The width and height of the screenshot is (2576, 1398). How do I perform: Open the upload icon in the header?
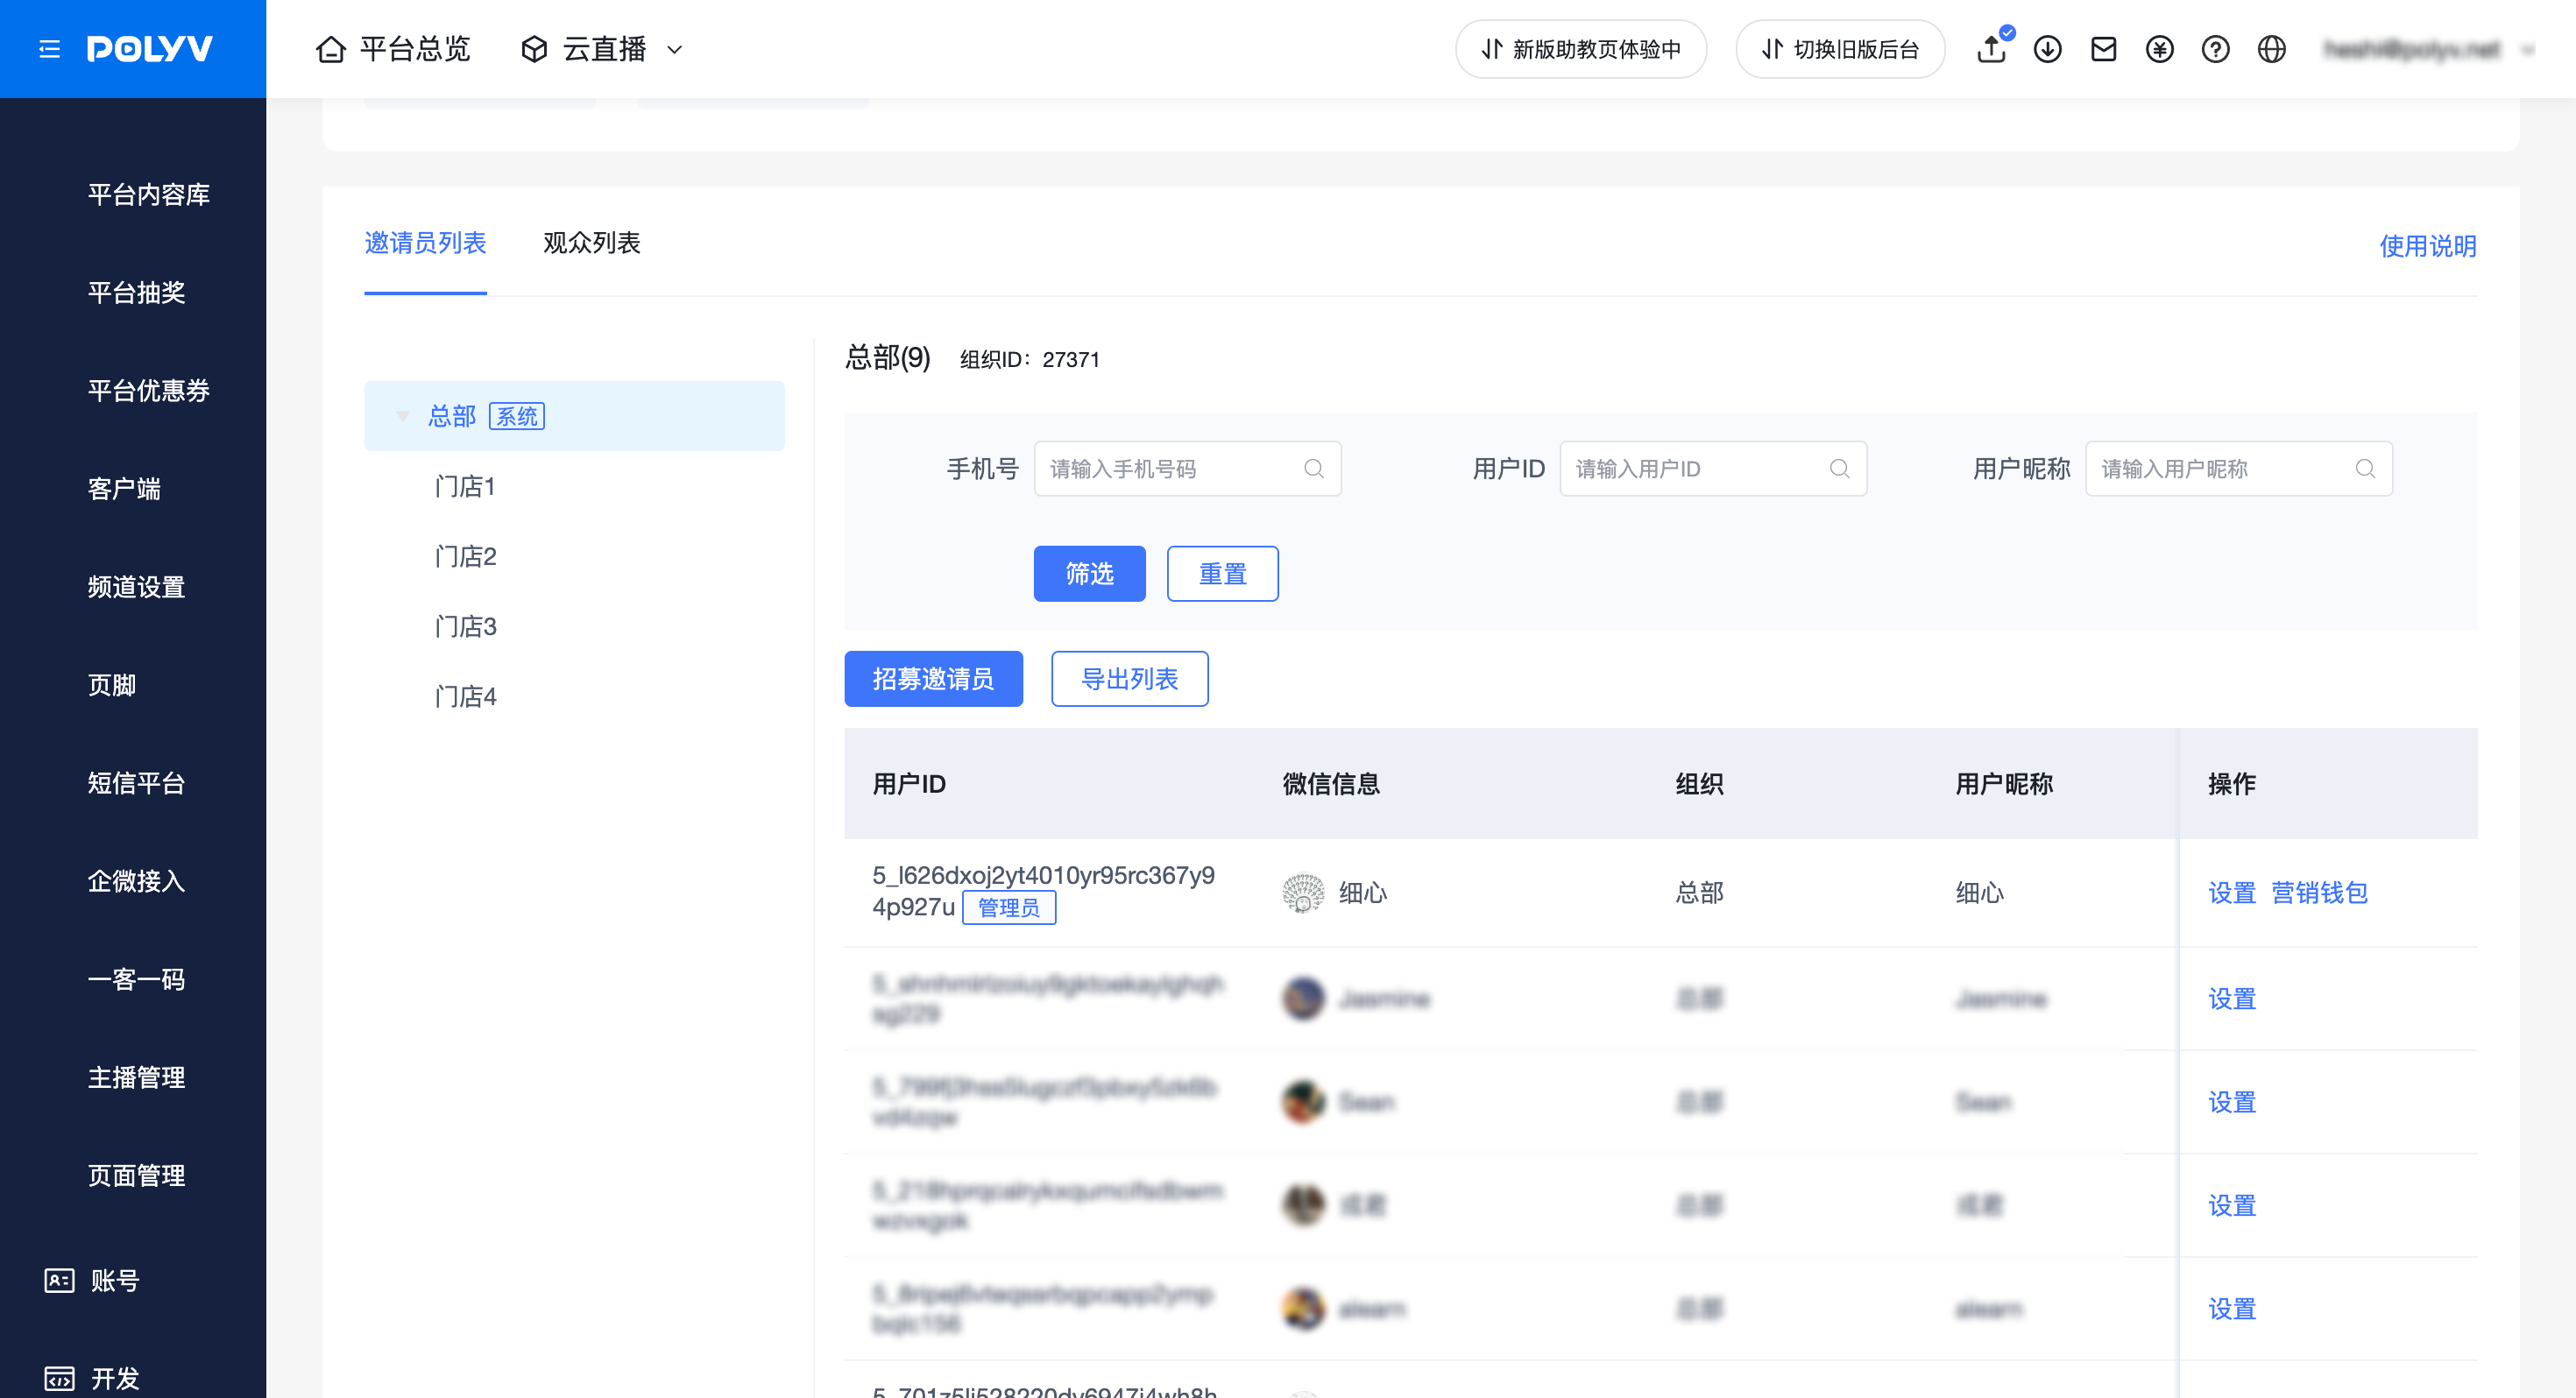[x=1991, y=49]
